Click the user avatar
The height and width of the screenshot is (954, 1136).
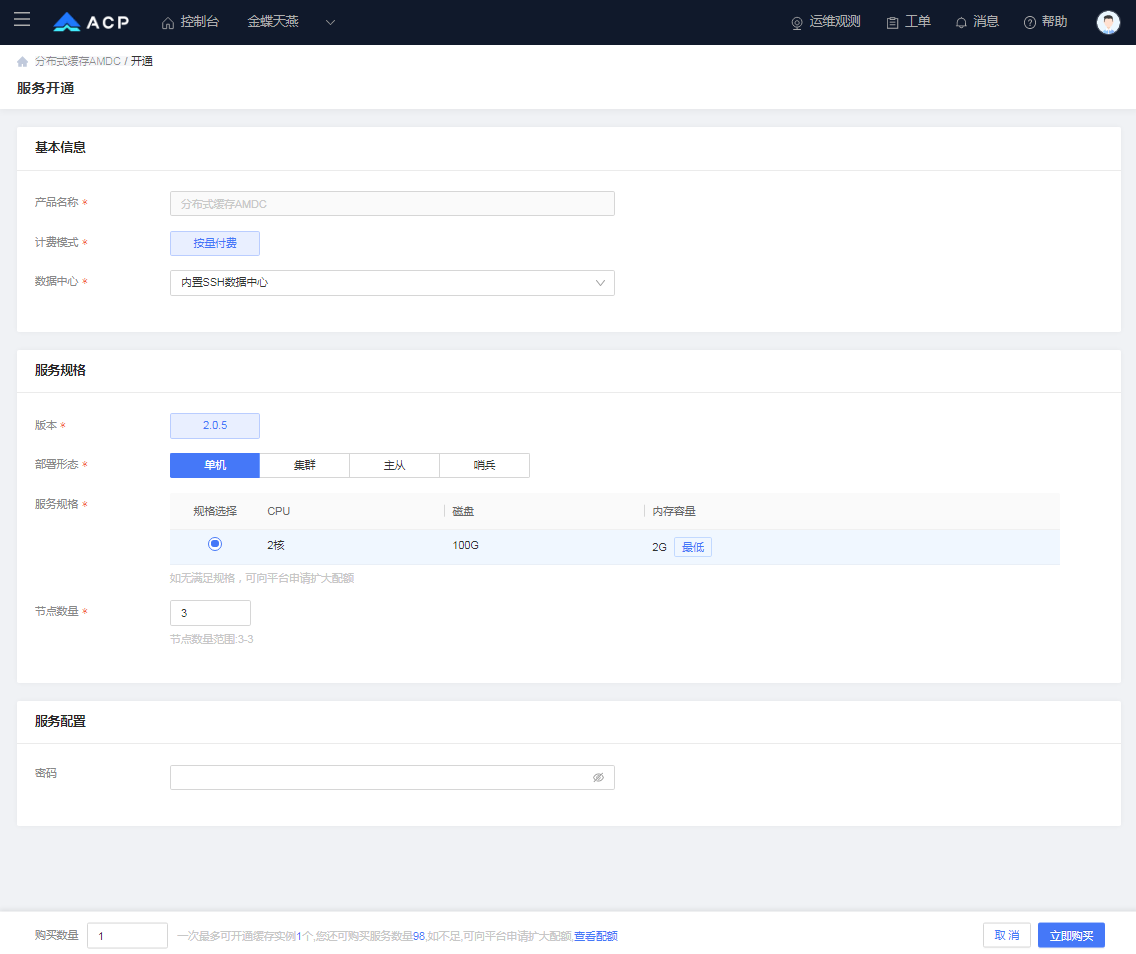pos(1108,22)
